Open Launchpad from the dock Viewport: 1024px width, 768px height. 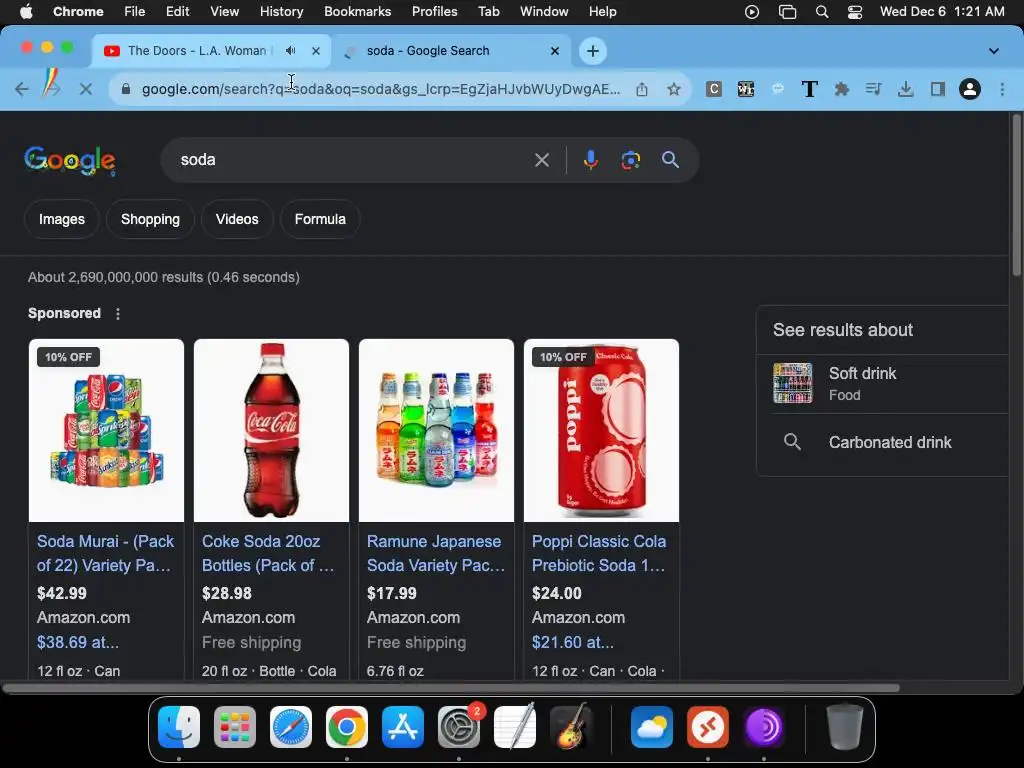pyautogui.click(x=235, y=727)
